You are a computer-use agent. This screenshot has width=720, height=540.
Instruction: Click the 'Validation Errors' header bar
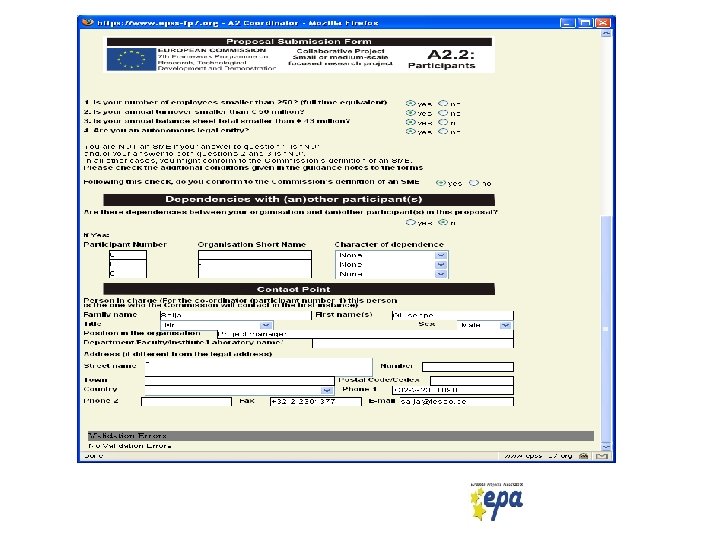point(341,436)
